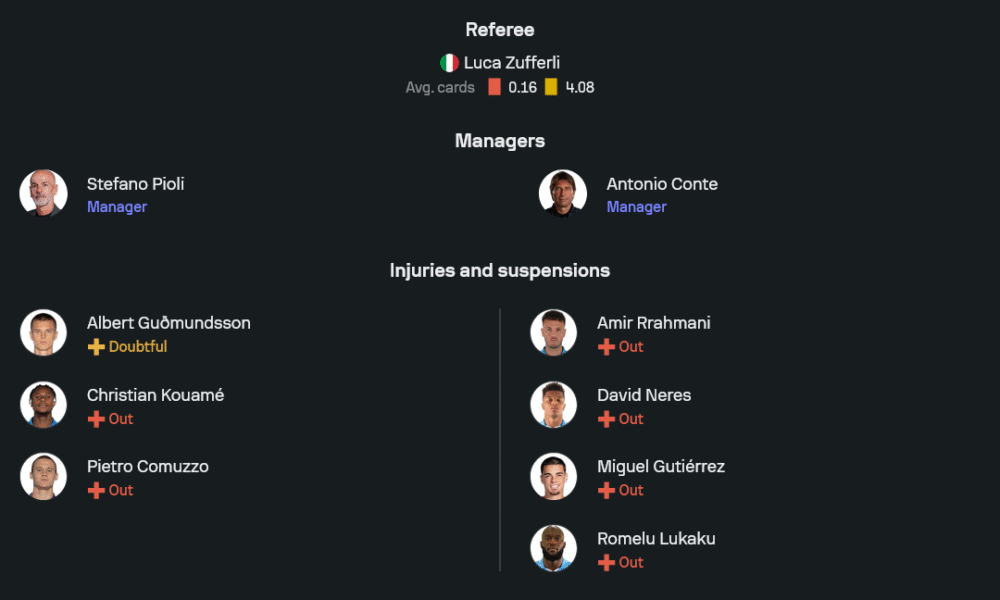The image size is (1000, 600).
Task: Click the Romelu Lukaku player name
Action: click(656, 539)
